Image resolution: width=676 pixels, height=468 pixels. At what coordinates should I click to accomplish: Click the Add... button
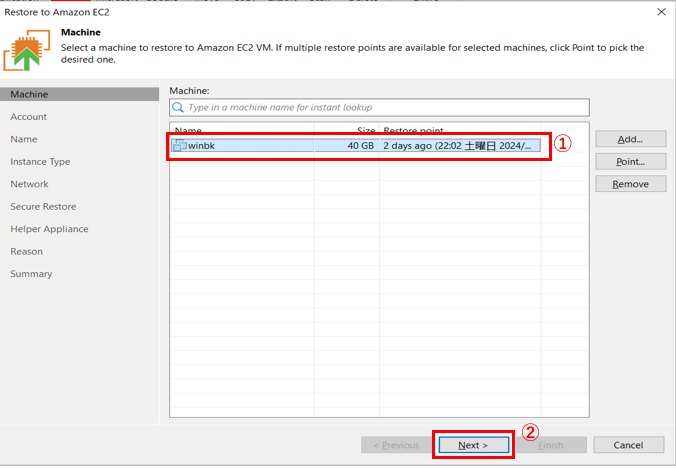pyautogui.click(x=630, y=139)
